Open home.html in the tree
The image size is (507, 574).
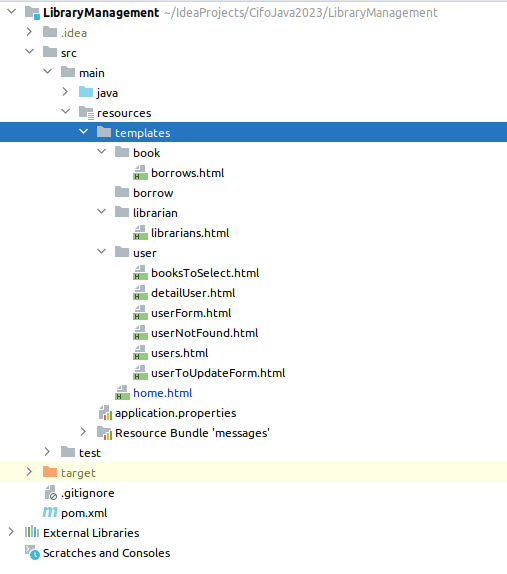[163, 393]
